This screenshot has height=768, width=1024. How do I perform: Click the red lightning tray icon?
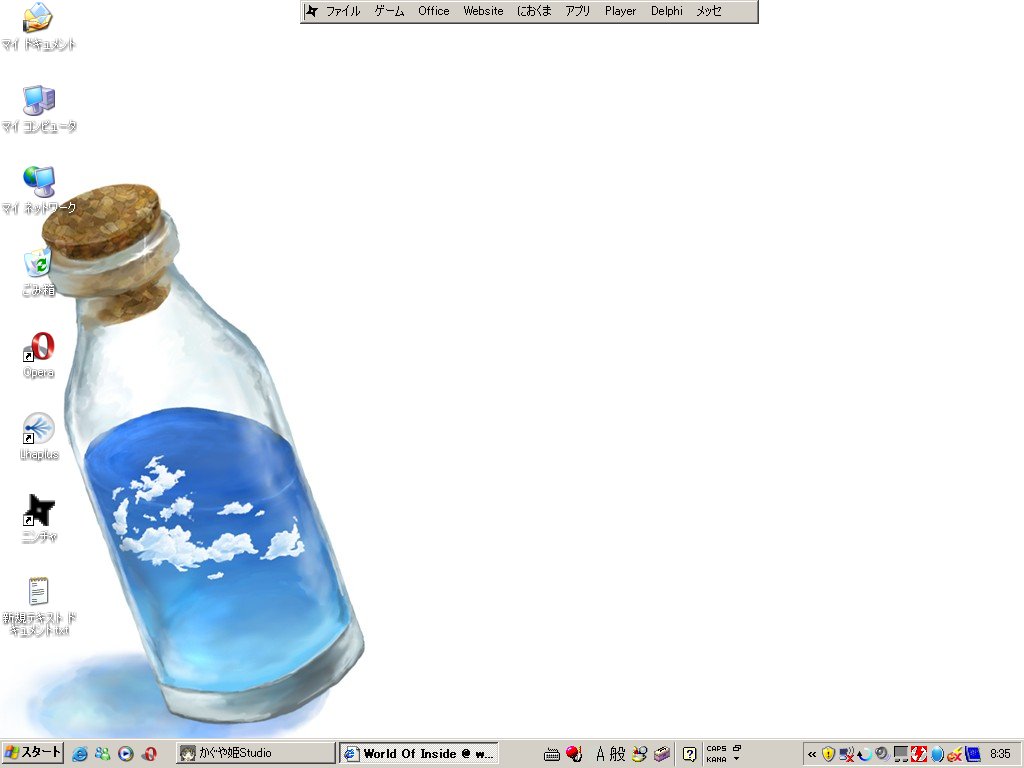[919, 754]
